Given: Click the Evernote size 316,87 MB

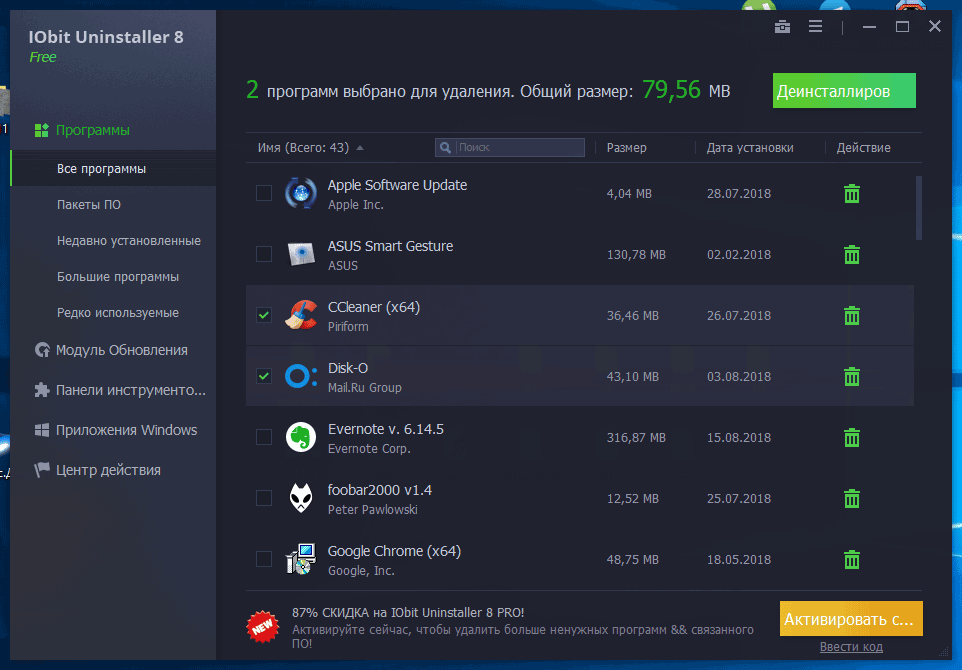Looking at the screenshot, I should tap(636, 437).
